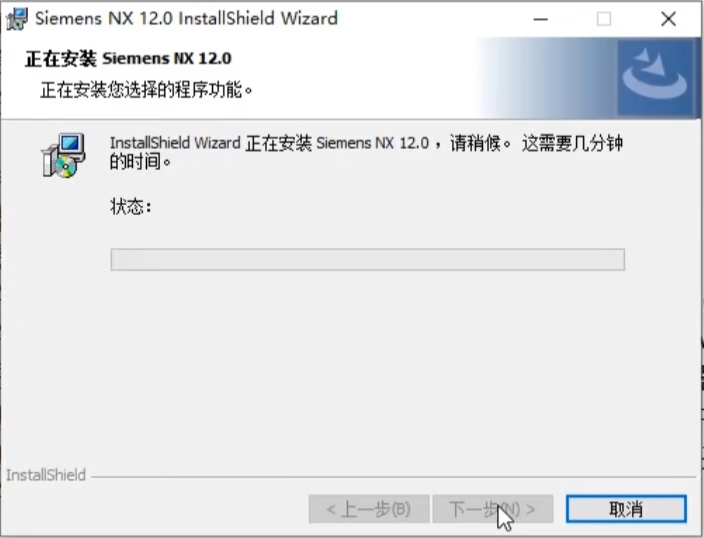Select the heading 正在安装 Siemens NX 12.0
This screenshot has width=704, height=538.
[x=128, y=59]
